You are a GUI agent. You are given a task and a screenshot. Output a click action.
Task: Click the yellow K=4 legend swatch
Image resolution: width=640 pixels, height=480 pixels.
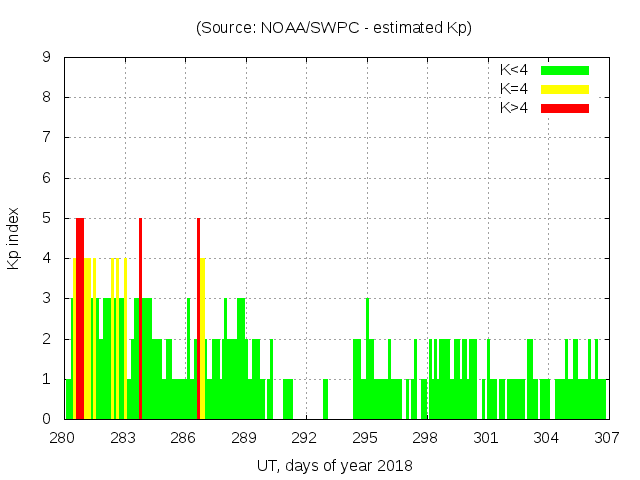[x=565, y=89]
